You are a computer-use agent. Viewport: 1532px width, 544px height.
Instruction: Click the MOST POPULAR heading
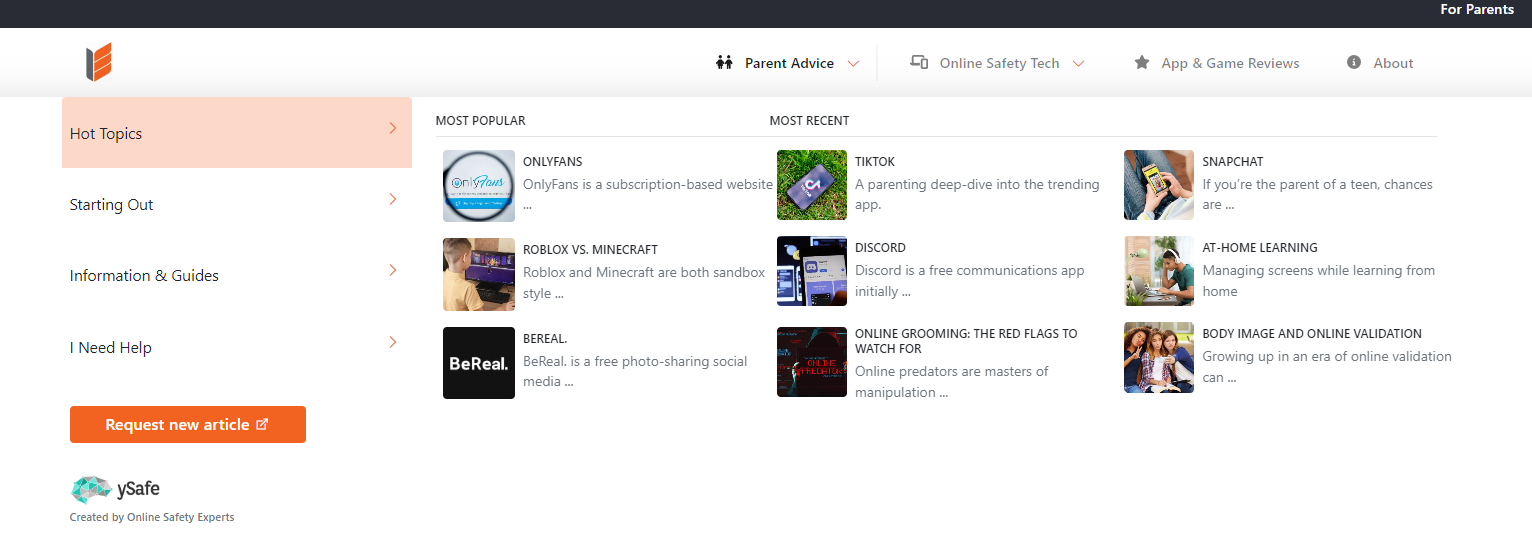coord(480,120)
